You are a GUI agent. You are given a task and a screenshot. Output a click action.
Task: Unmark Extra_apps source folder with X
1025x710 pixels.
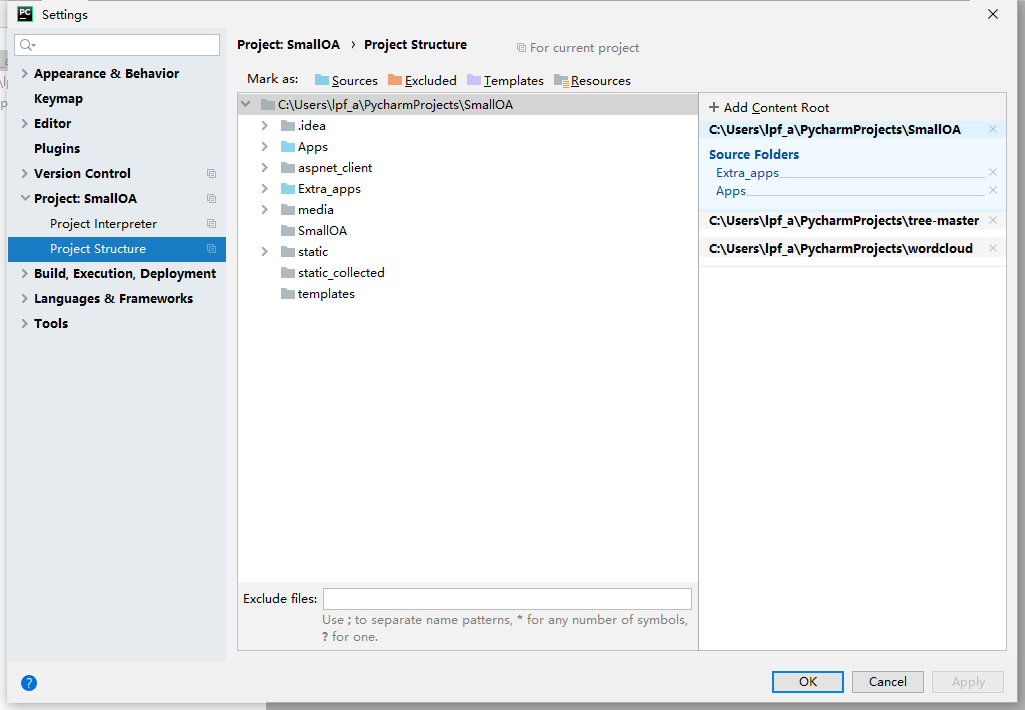[993, 173]
